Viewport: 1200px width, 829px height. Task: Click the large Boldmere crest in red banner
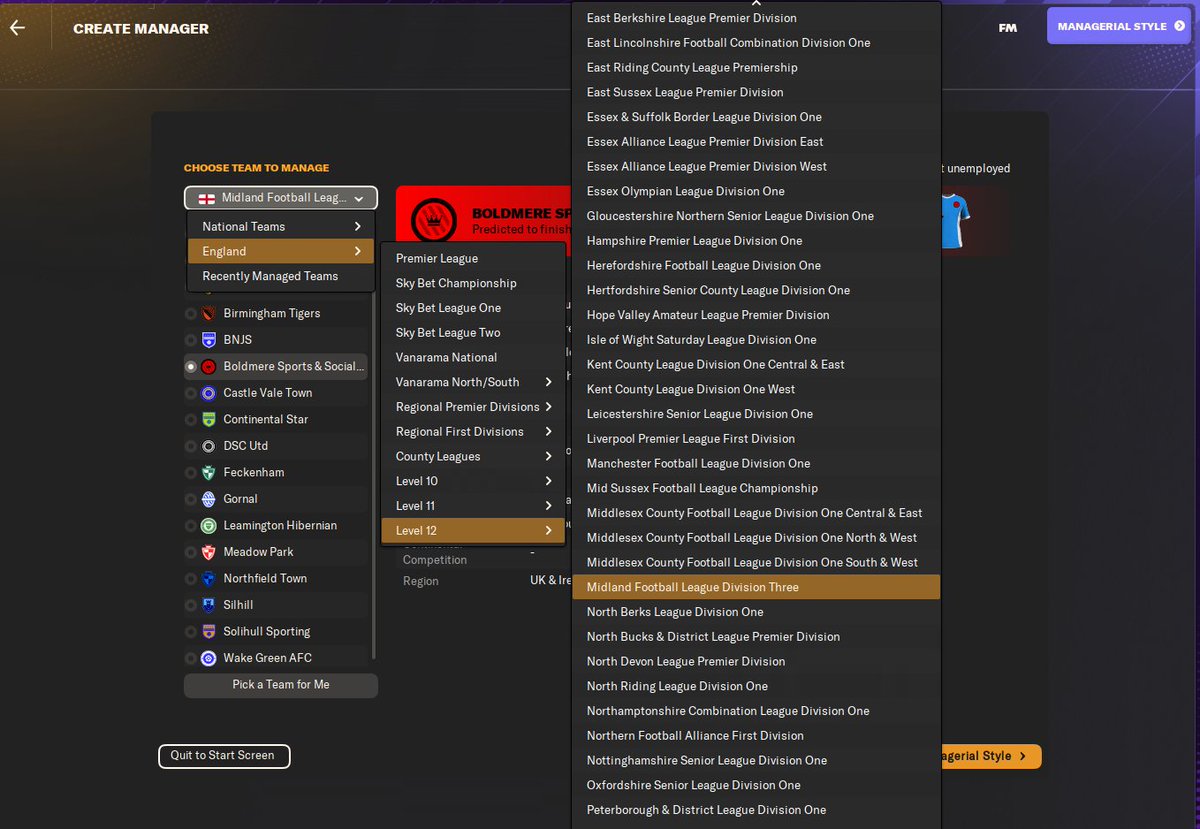pyautogui.click(x=434, y=220)
